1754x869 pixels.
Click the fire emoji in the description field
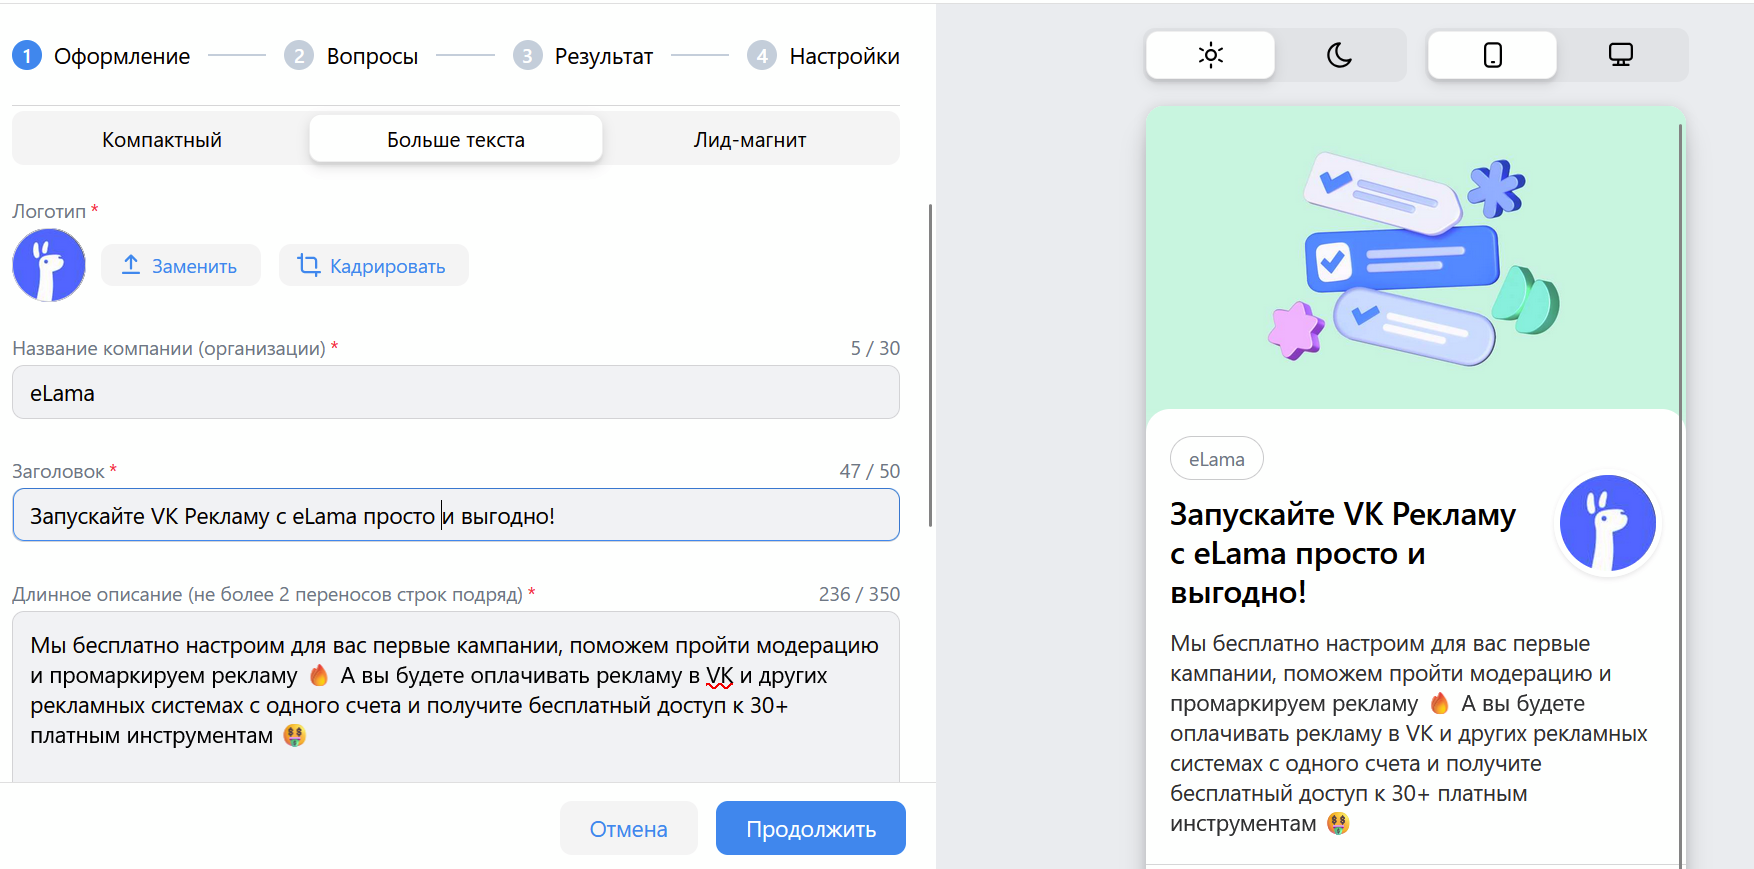click(x=319, y=676)
